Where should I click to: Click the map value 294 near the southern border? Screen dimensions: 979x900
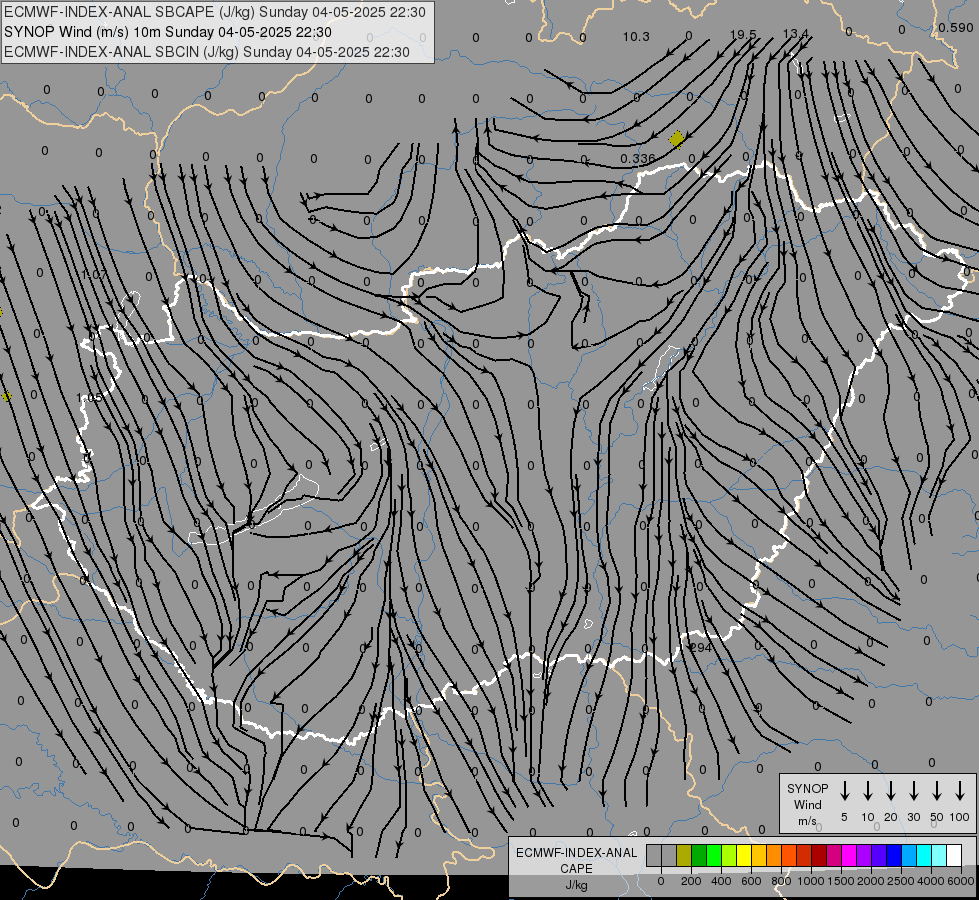click(701, 648)
